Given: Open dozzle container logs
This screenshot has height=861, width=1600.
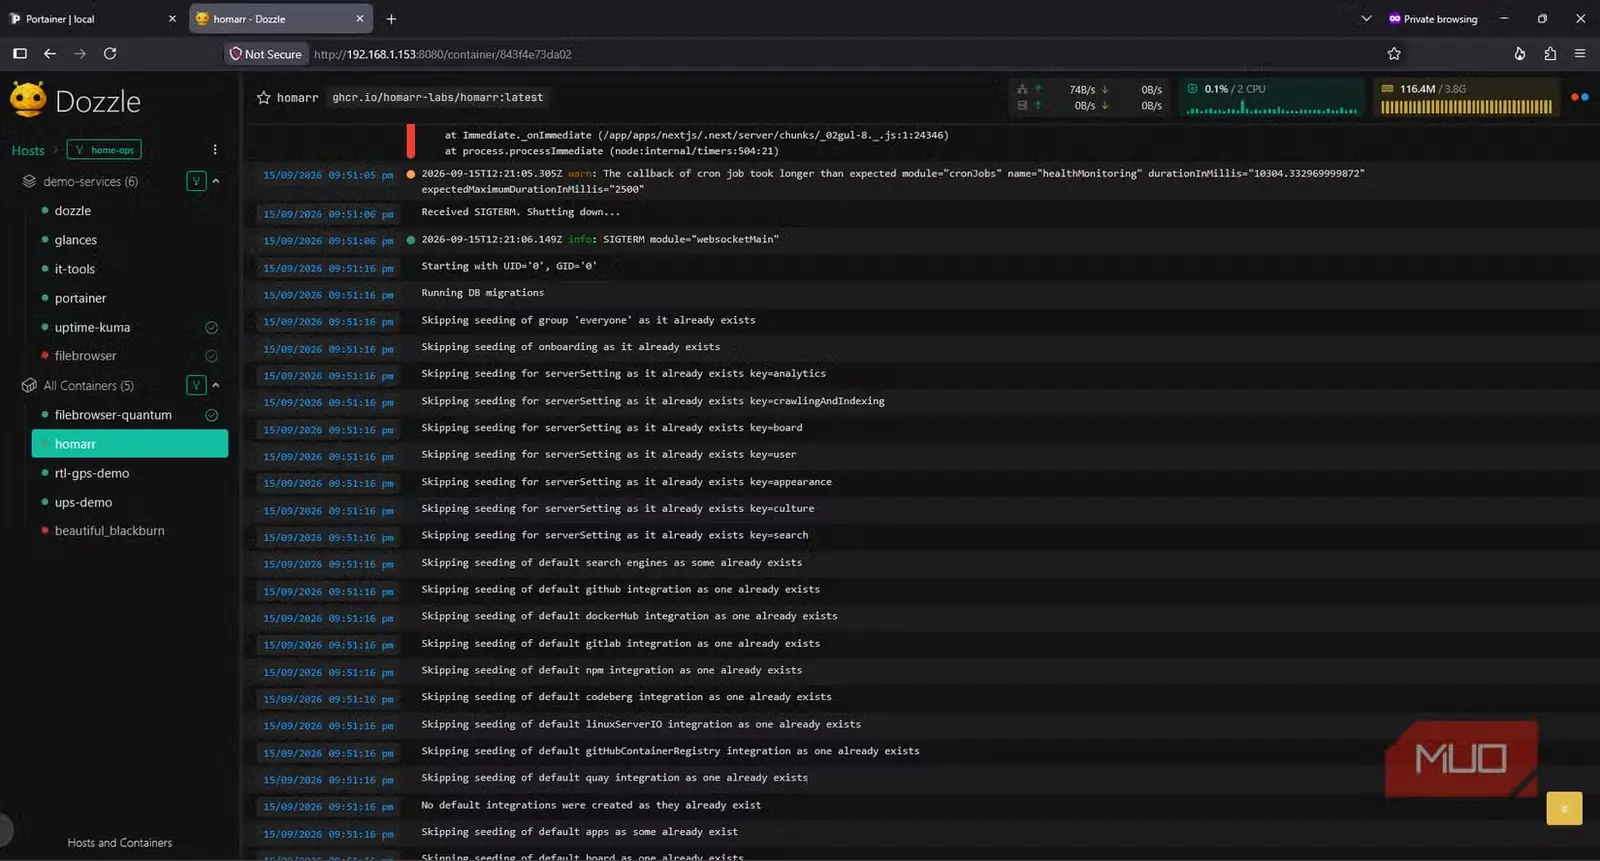Looking at the screenshot, I should [x=73, y=211].
